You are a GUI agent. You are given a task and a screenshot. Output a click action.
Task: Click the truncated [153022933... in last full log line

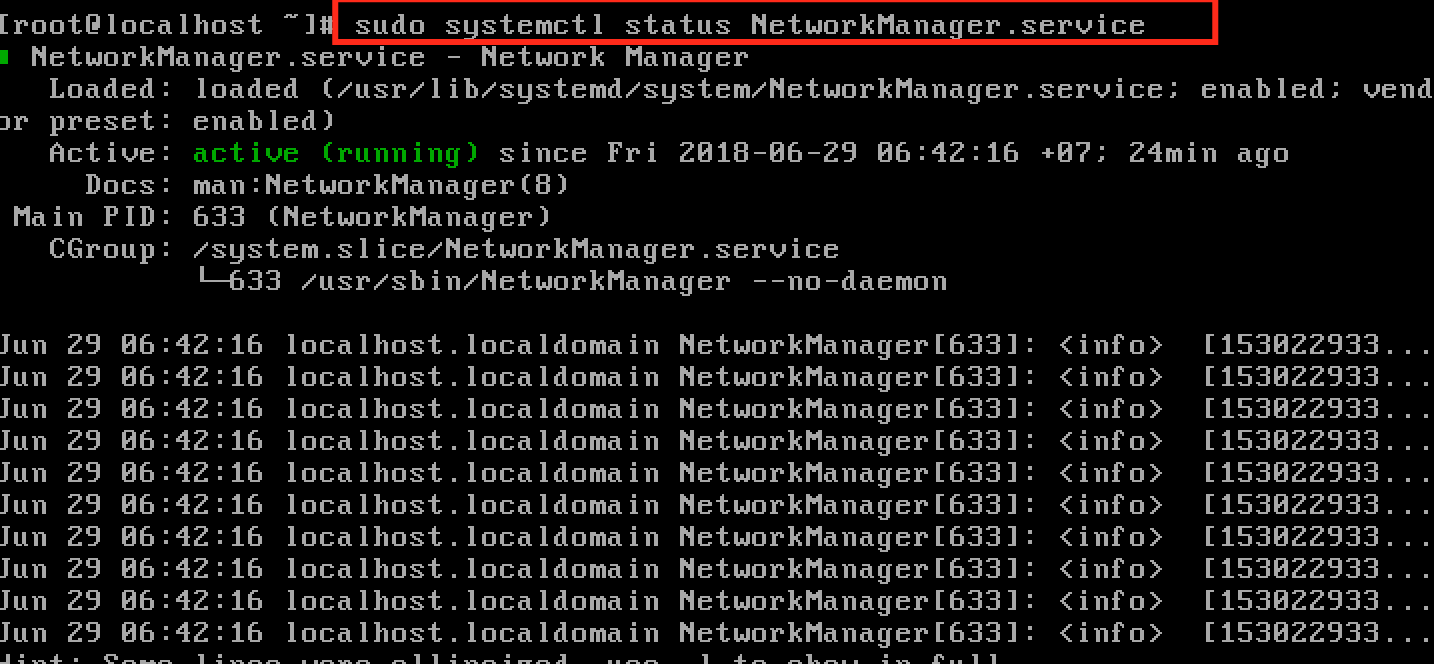click(1317, 634)
